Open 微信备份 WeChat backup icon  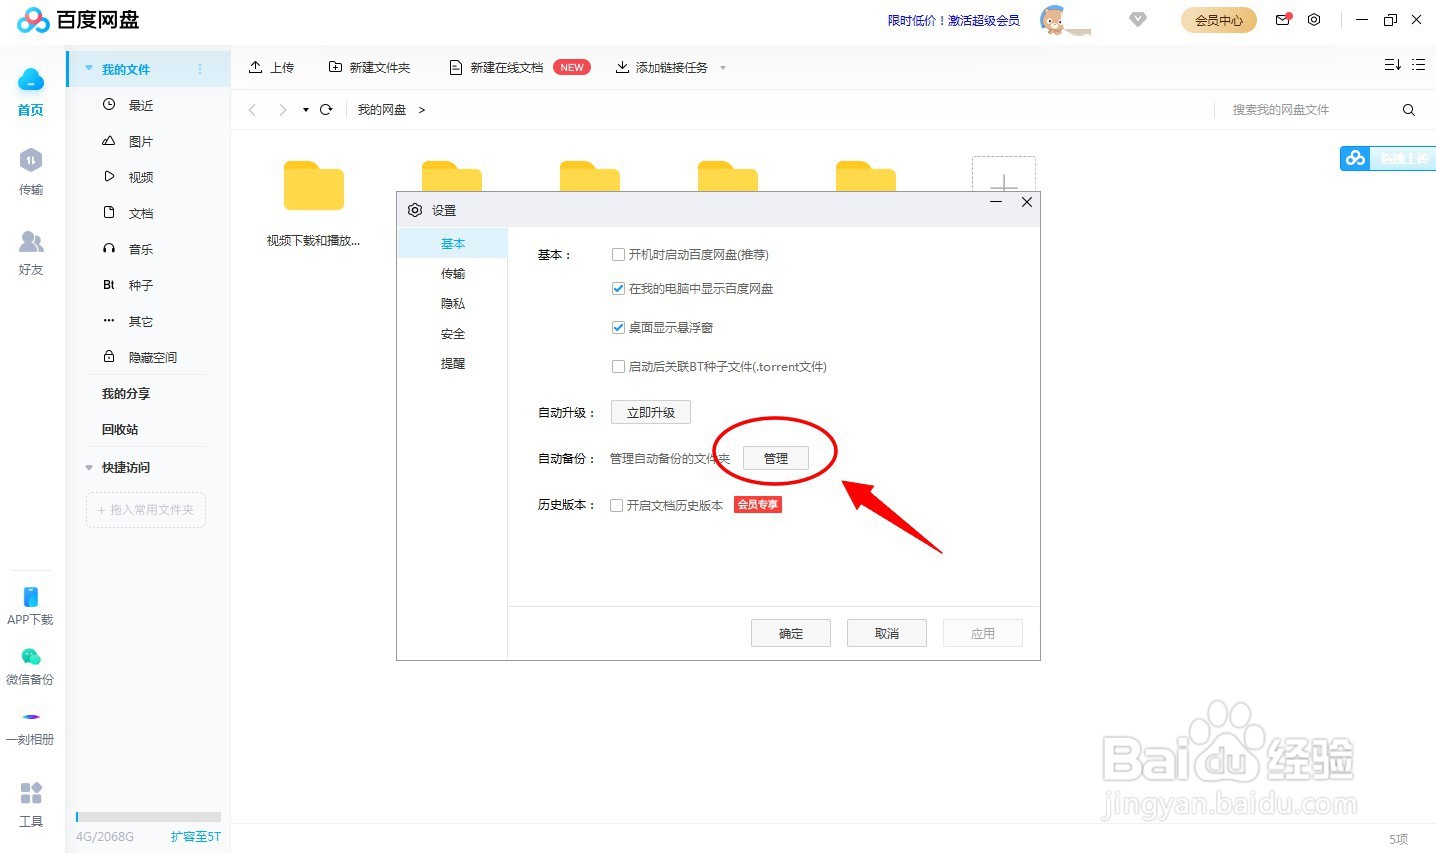31,657
